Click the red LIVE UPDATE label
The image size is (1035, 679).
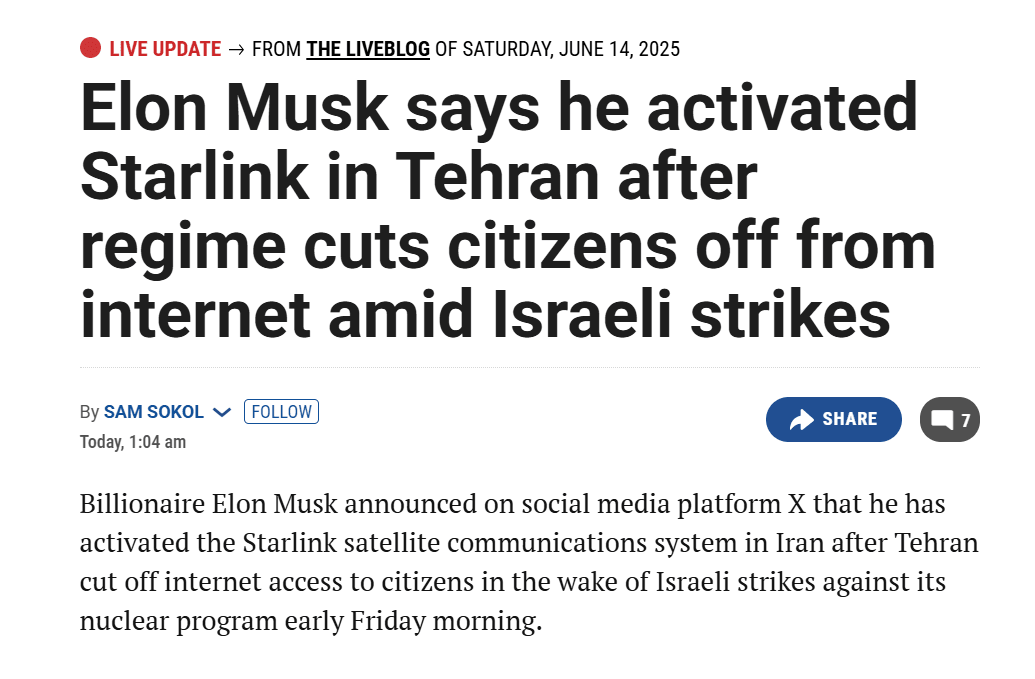[x=165, y=49]
